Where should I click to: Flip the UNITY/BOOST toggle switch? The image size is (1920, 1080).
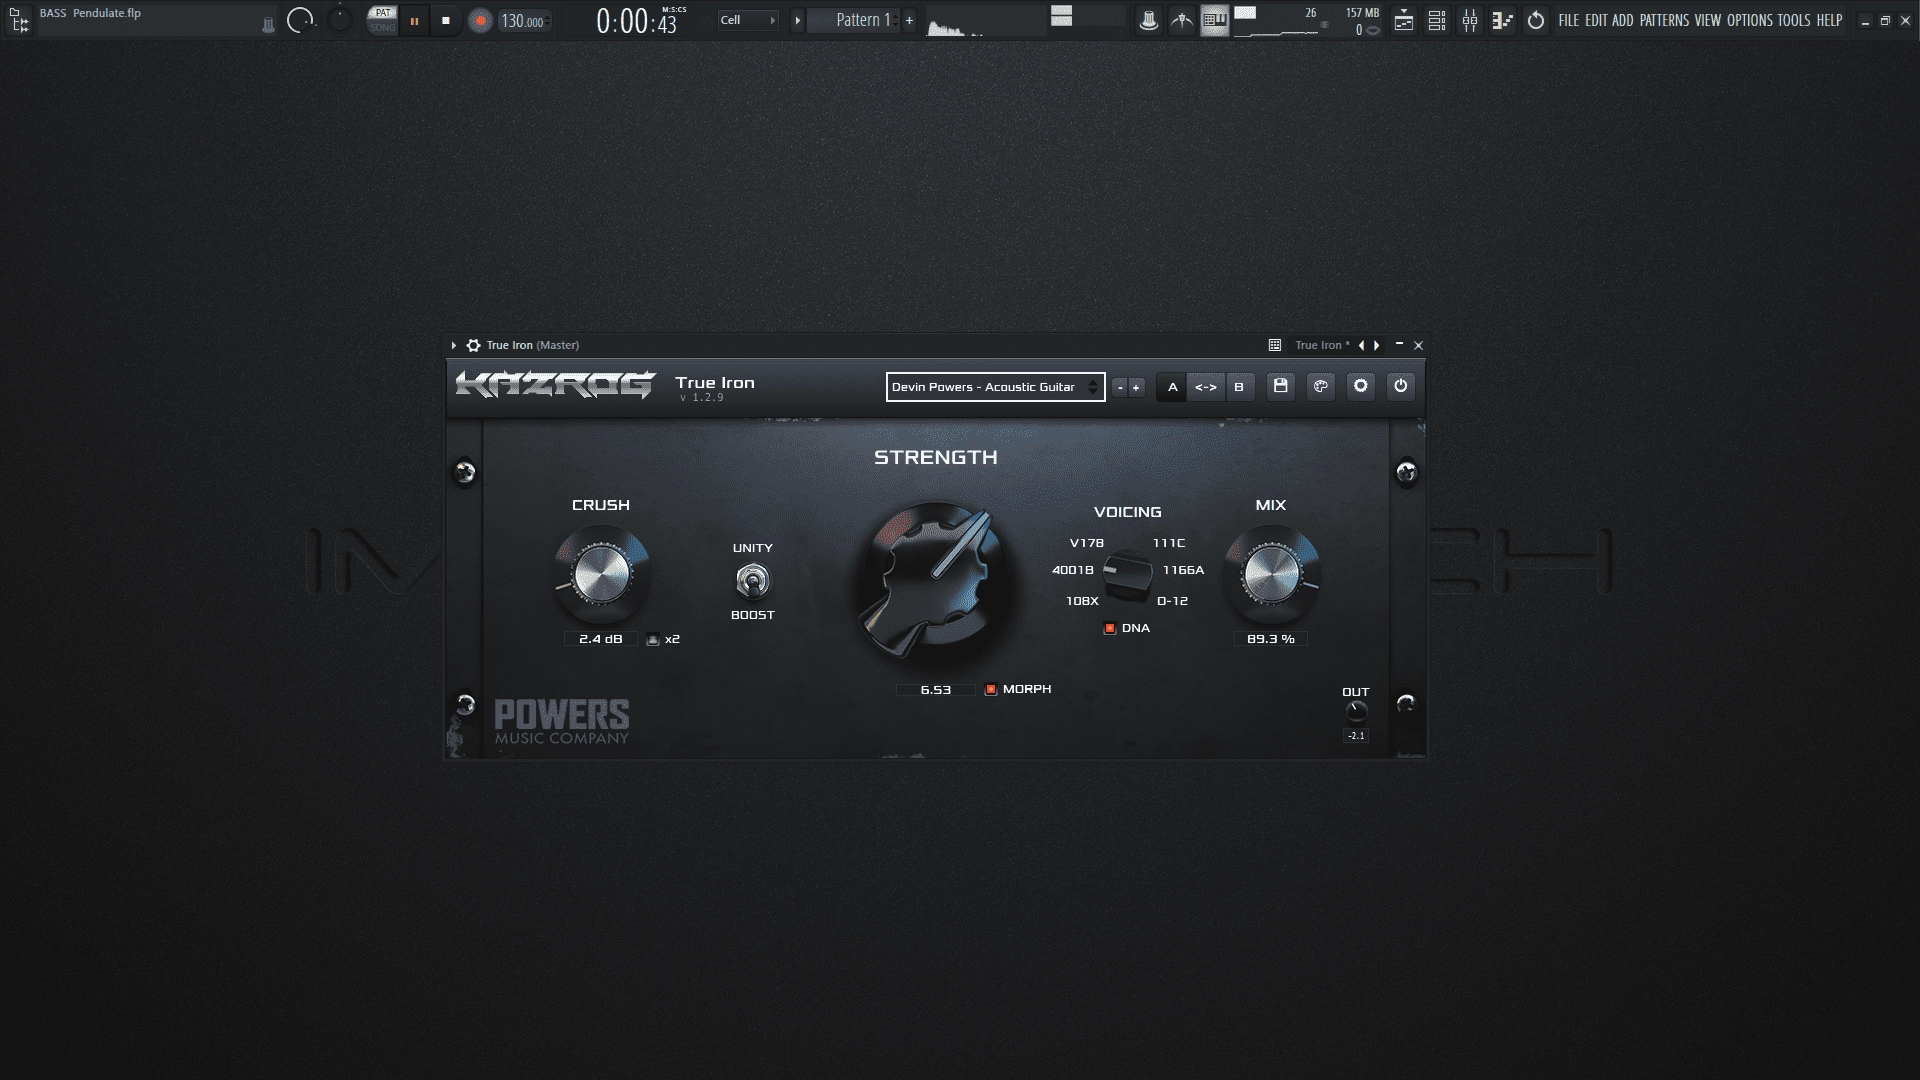(x=753, y=581)
